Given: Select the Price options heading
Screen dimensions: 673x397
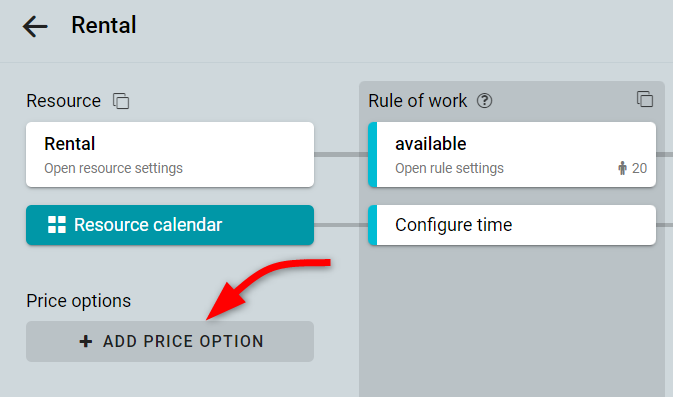Looking at the screenshot, I should (x=79, y=301).
